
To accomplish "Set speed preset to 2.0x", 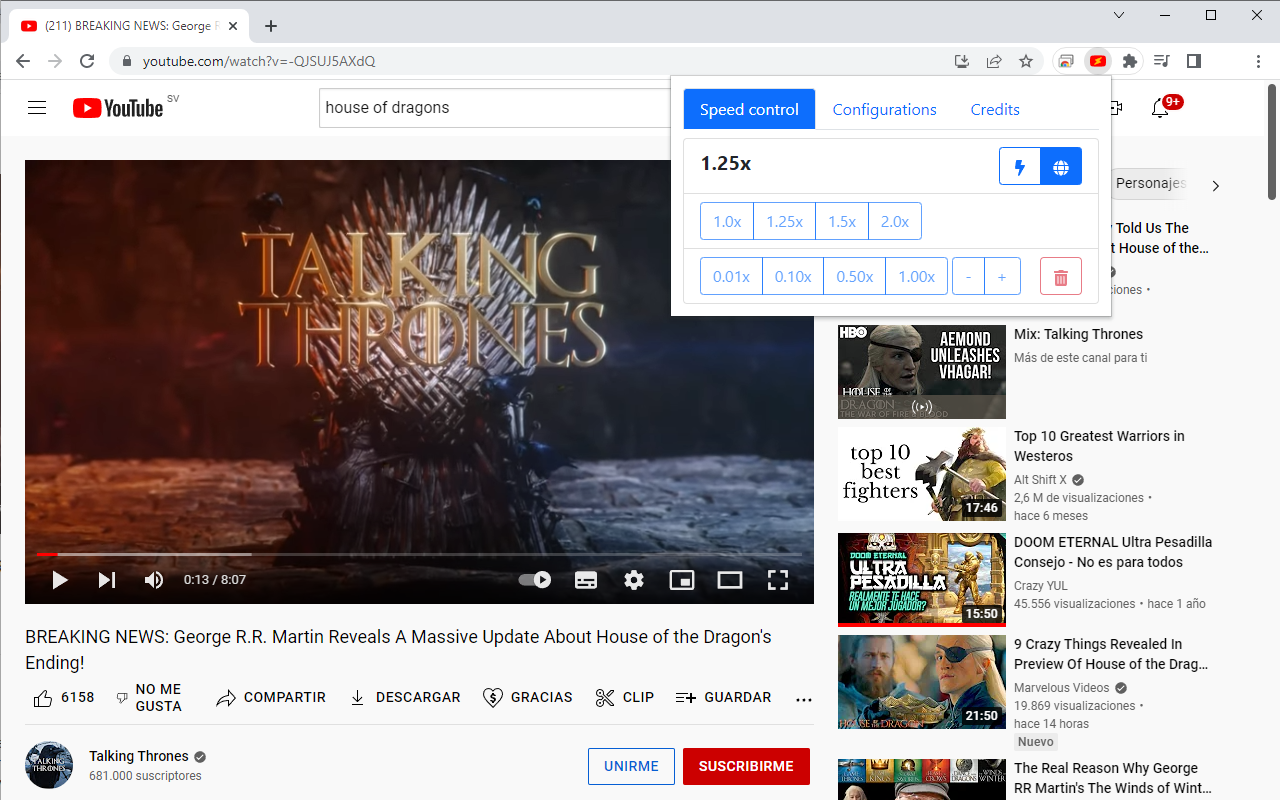I will 895,221.
